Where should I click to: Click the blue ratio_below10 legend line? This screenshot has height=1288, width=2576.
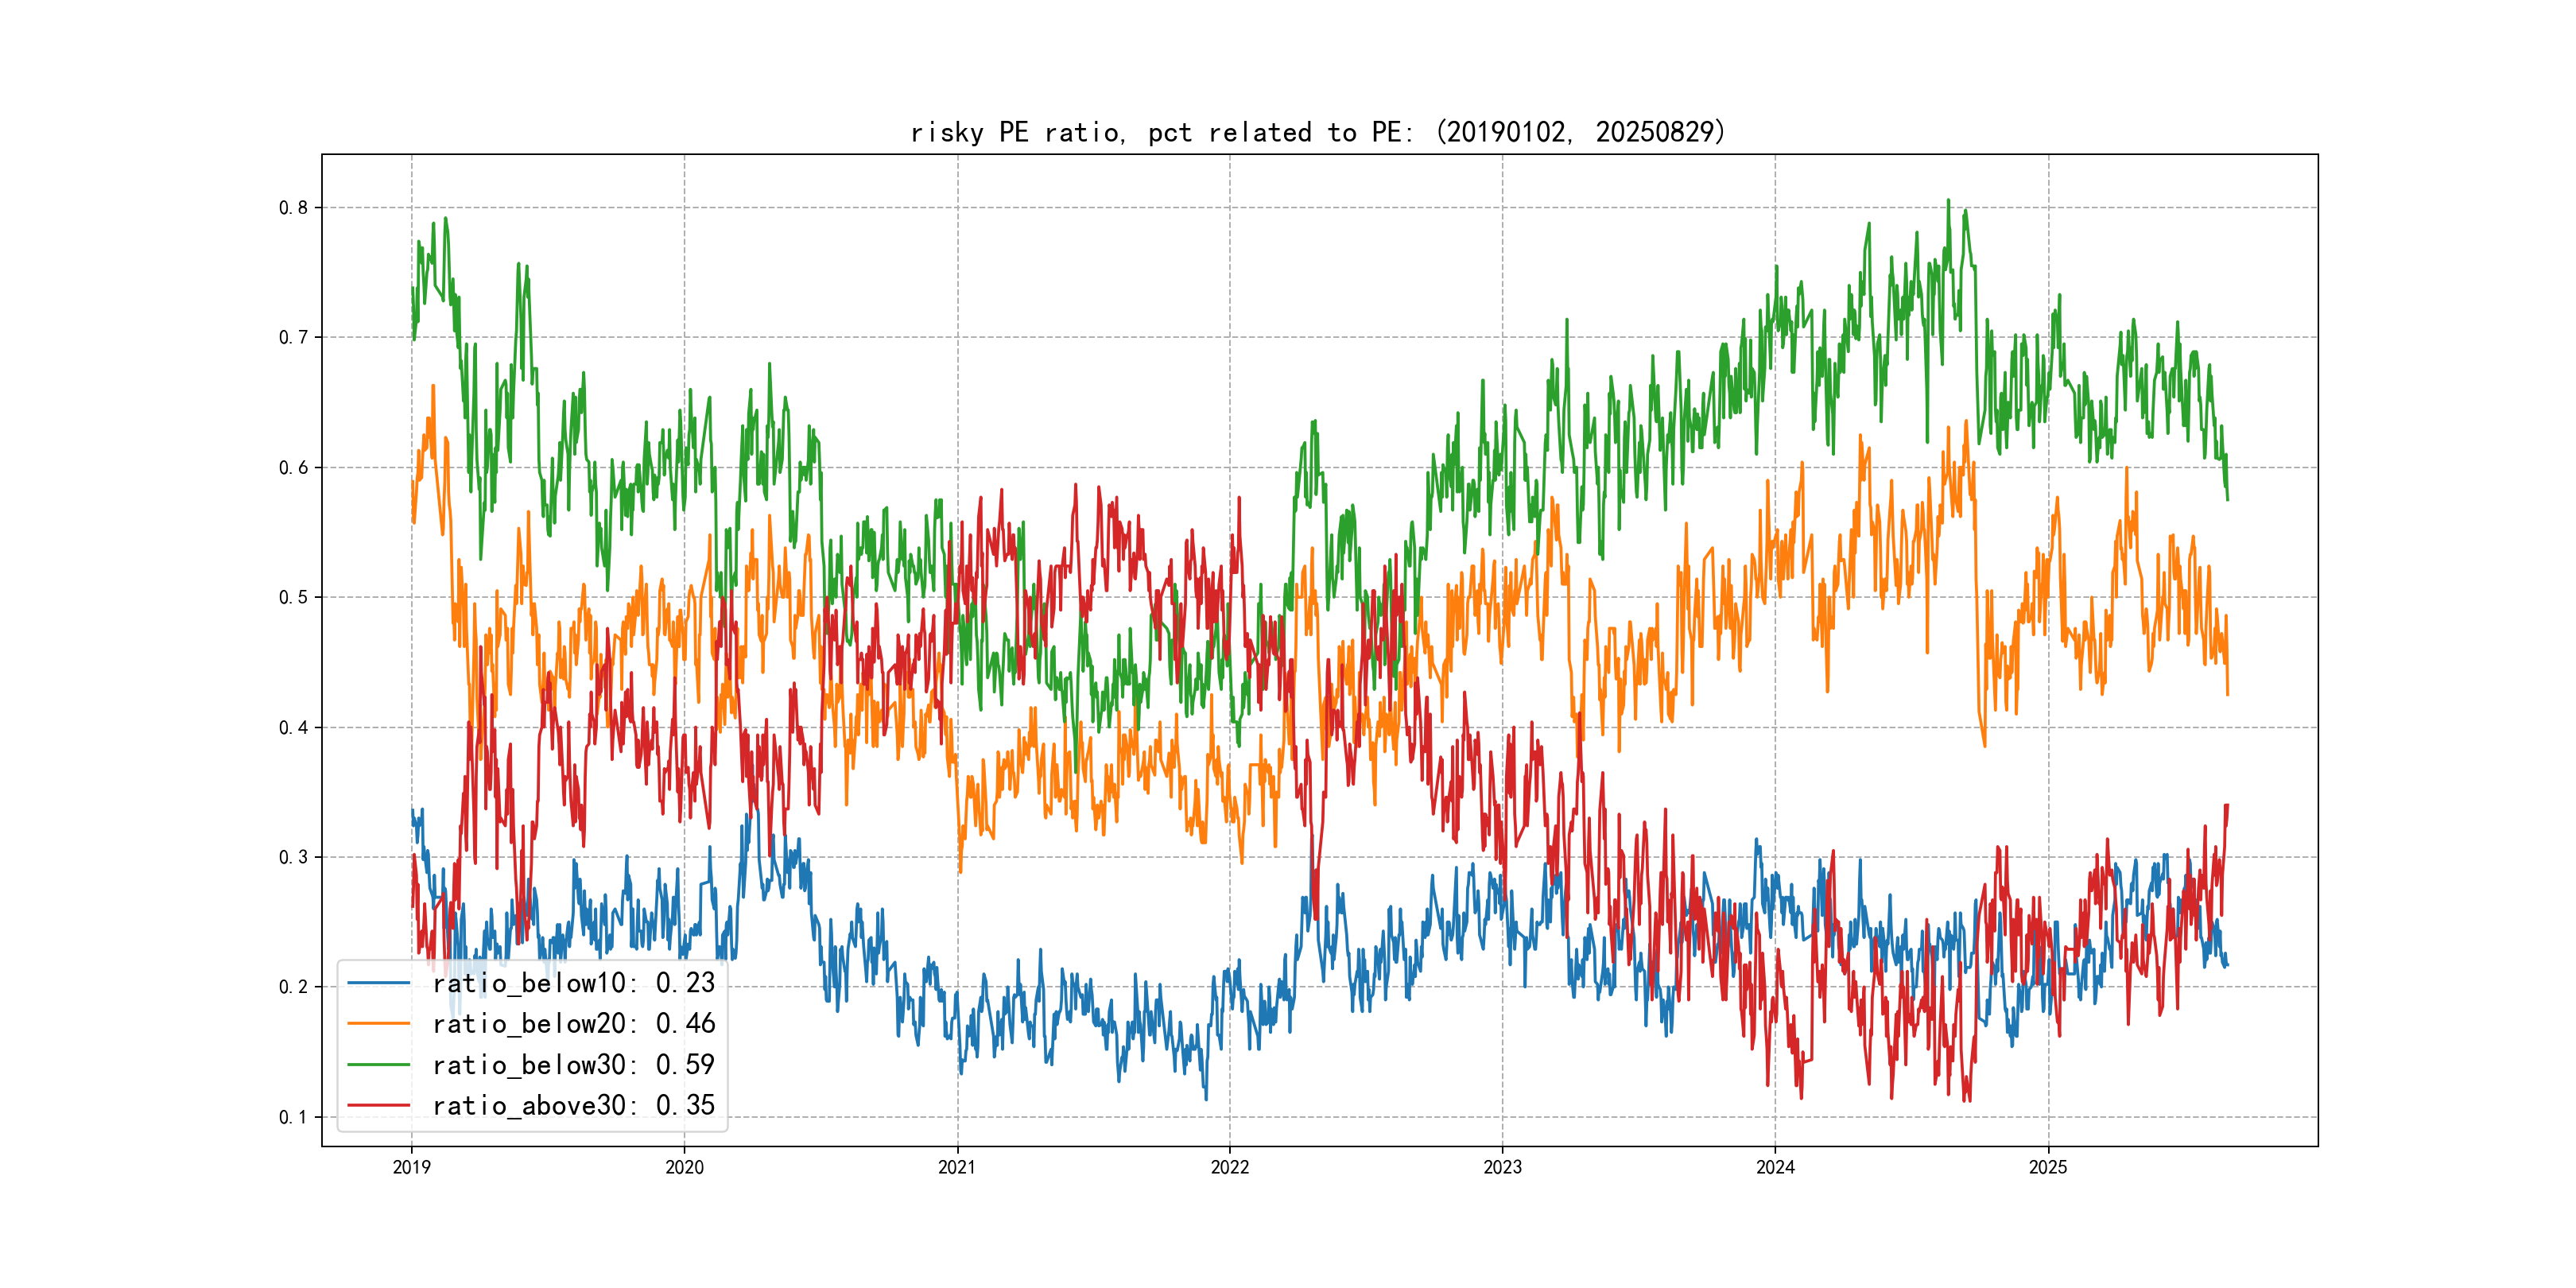(378, 983)
